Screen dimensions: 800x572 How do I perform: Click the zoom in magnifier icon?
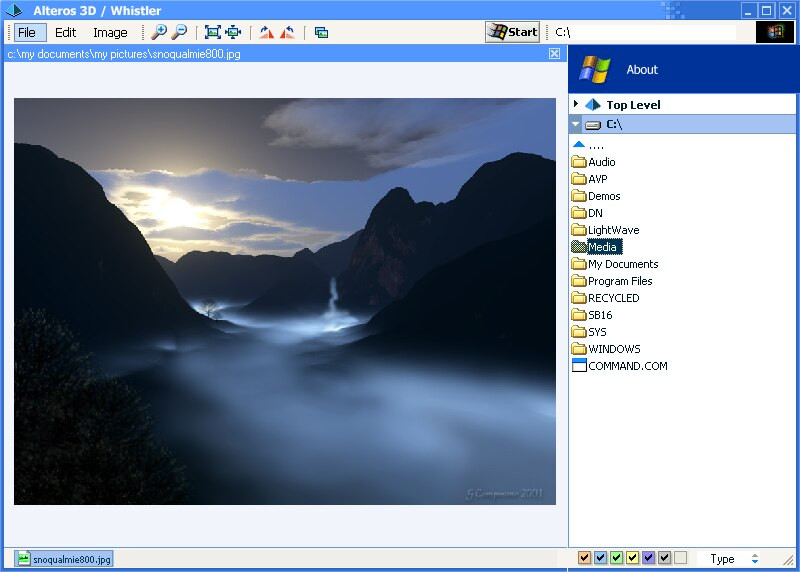pyautogui.click(x=159, y=32)
